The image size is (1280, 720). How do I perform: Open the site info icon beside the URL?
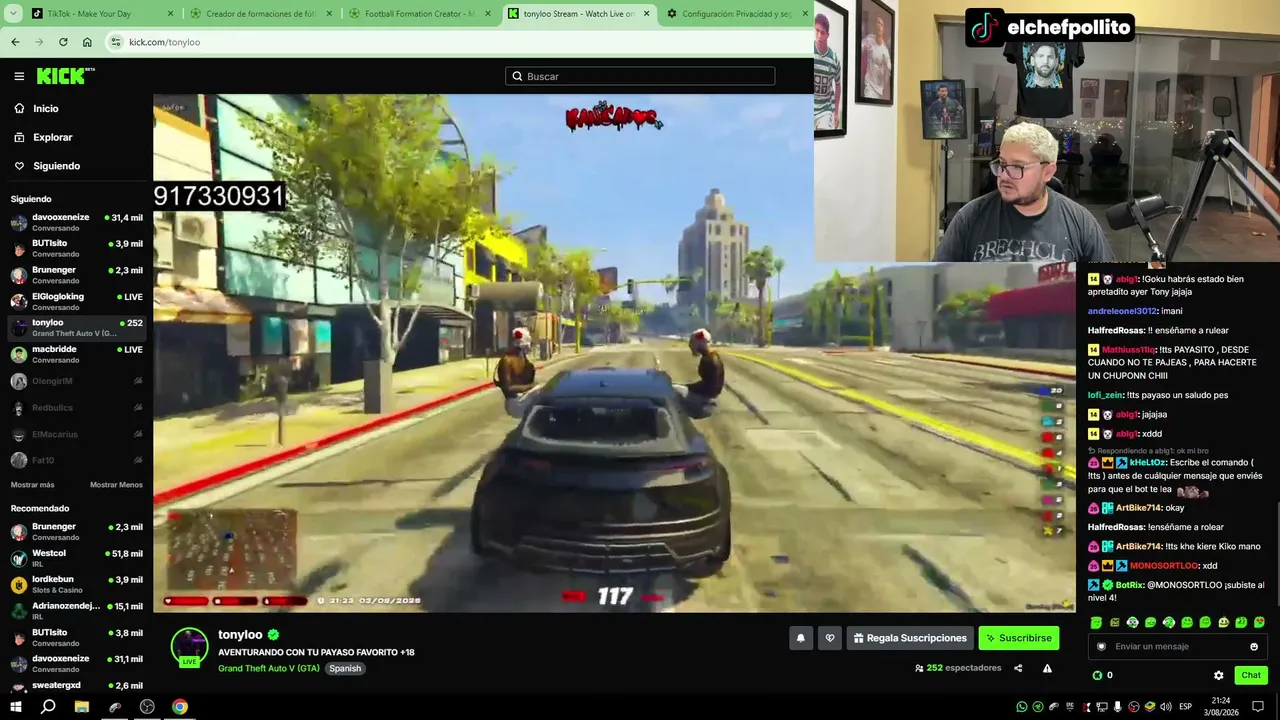coord(115,42)
